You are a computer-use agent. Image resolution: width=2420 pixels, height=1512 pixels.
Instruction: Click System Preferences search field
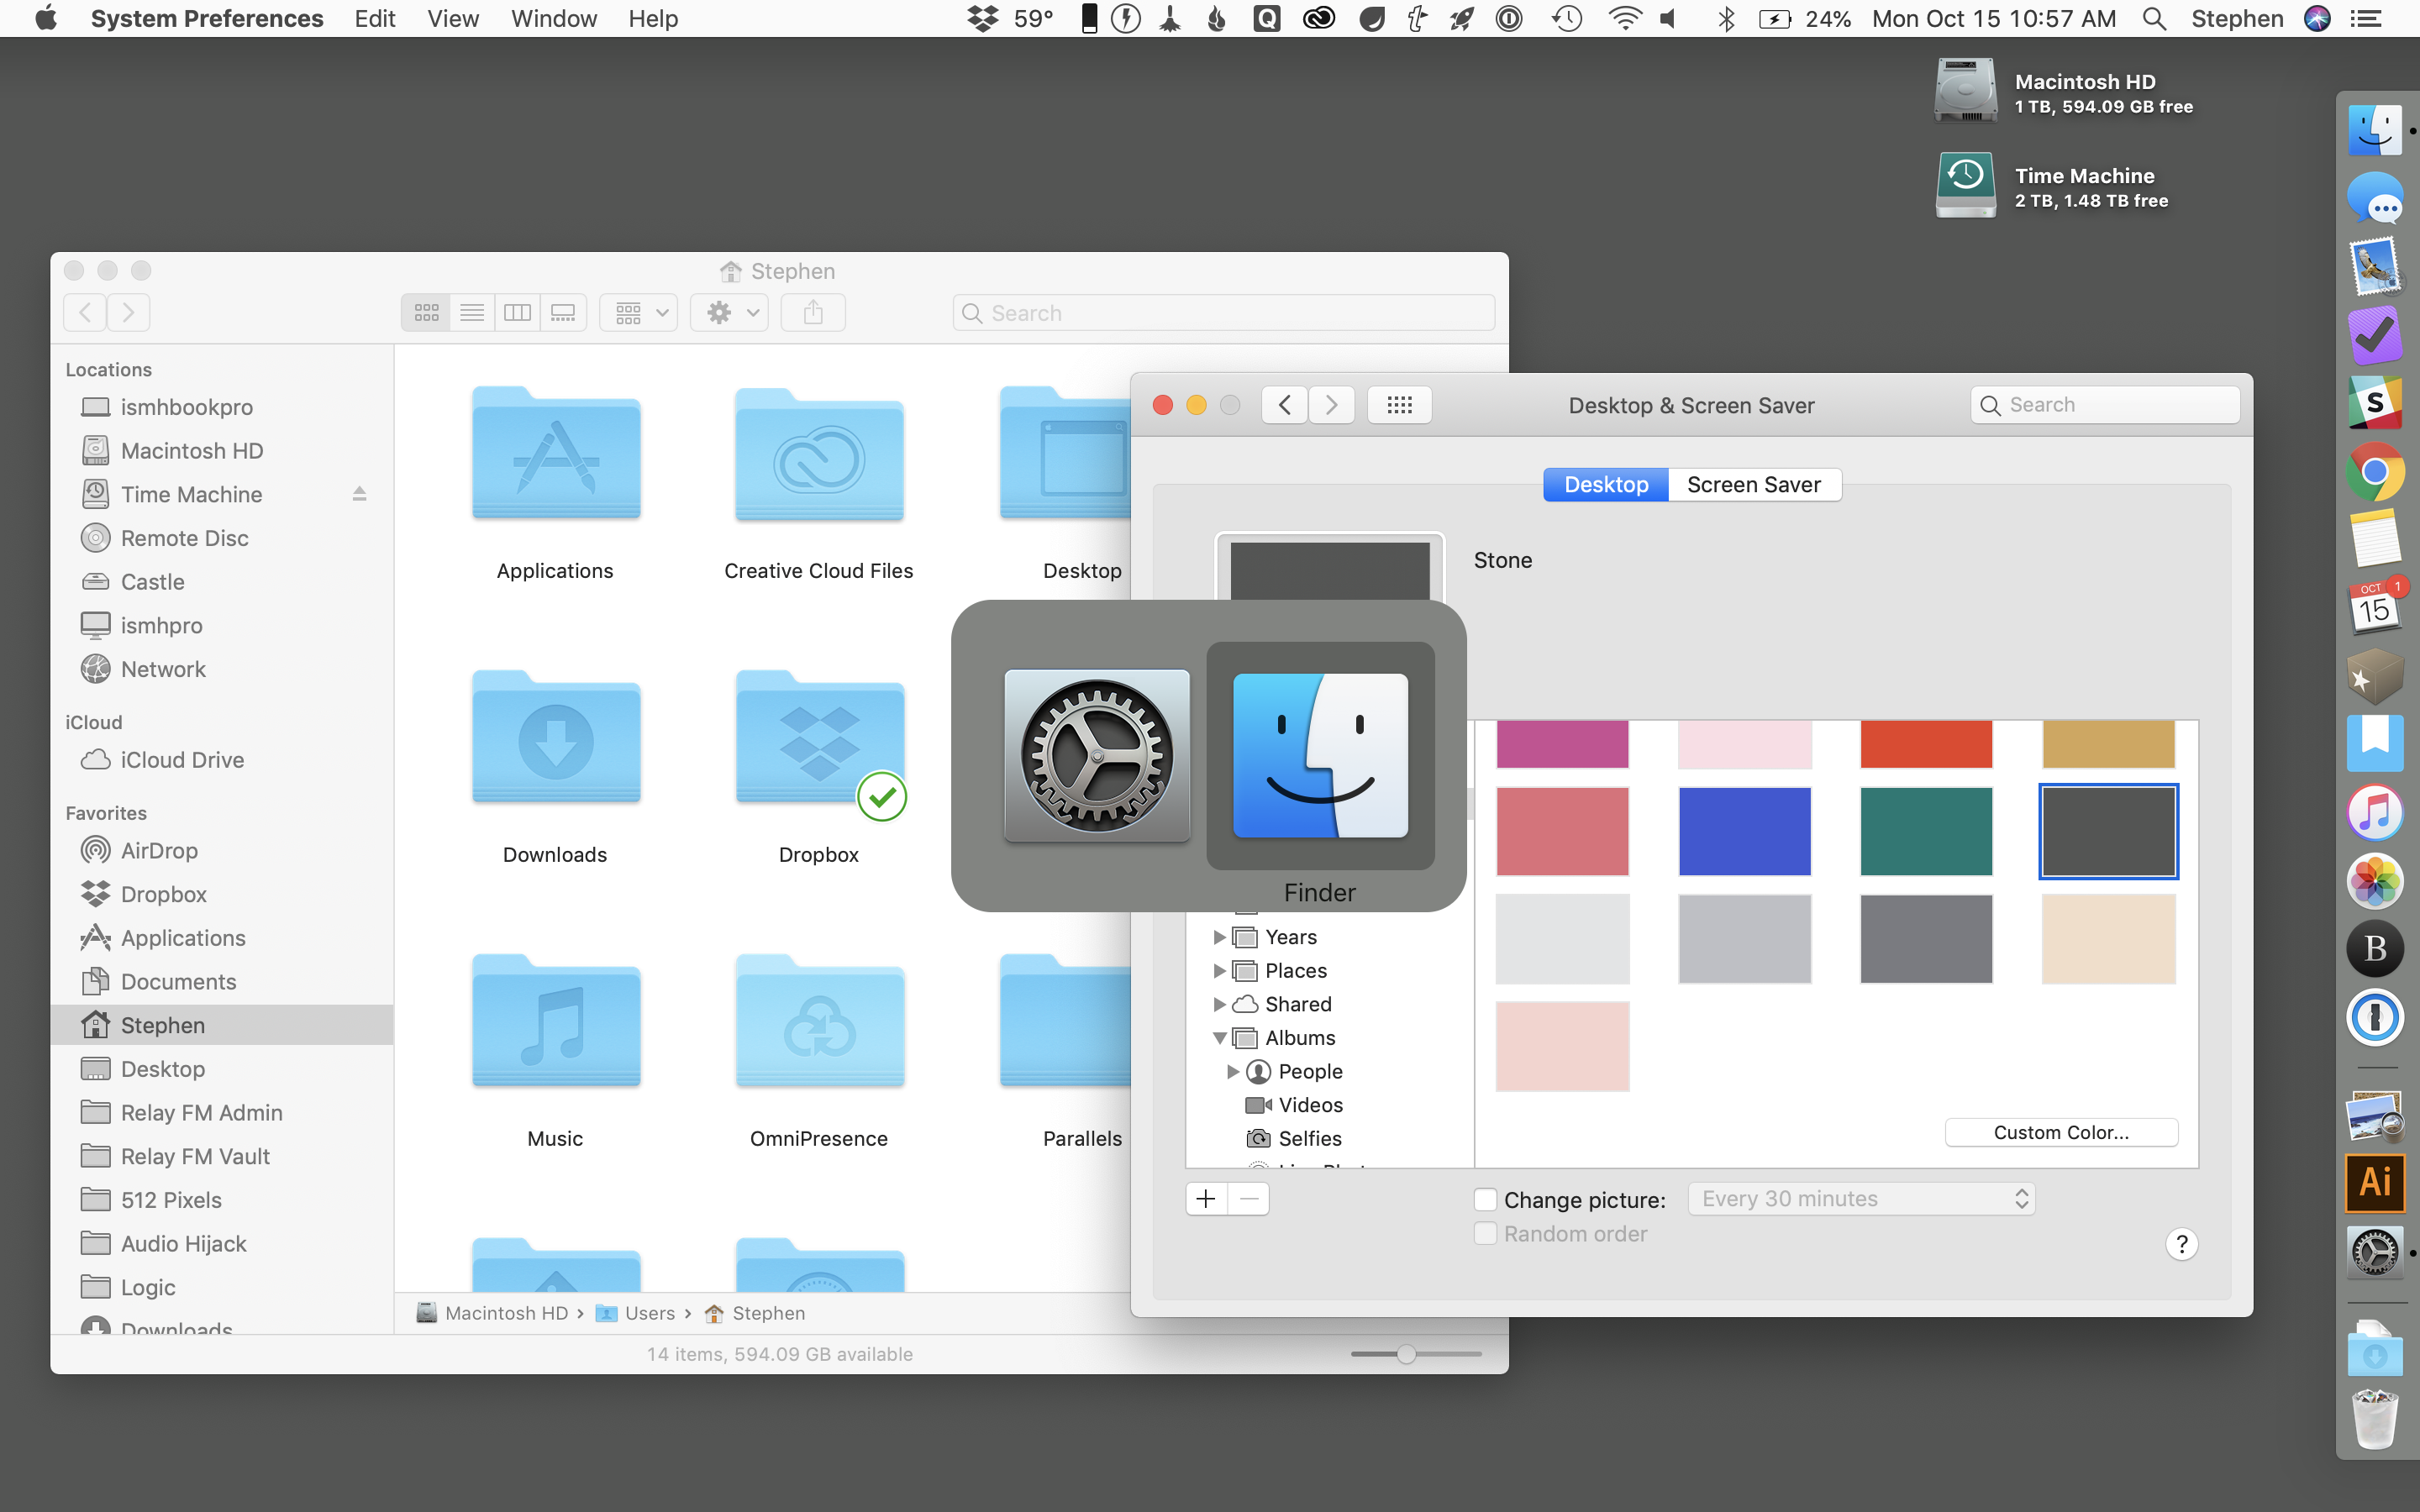point(2105,405)
